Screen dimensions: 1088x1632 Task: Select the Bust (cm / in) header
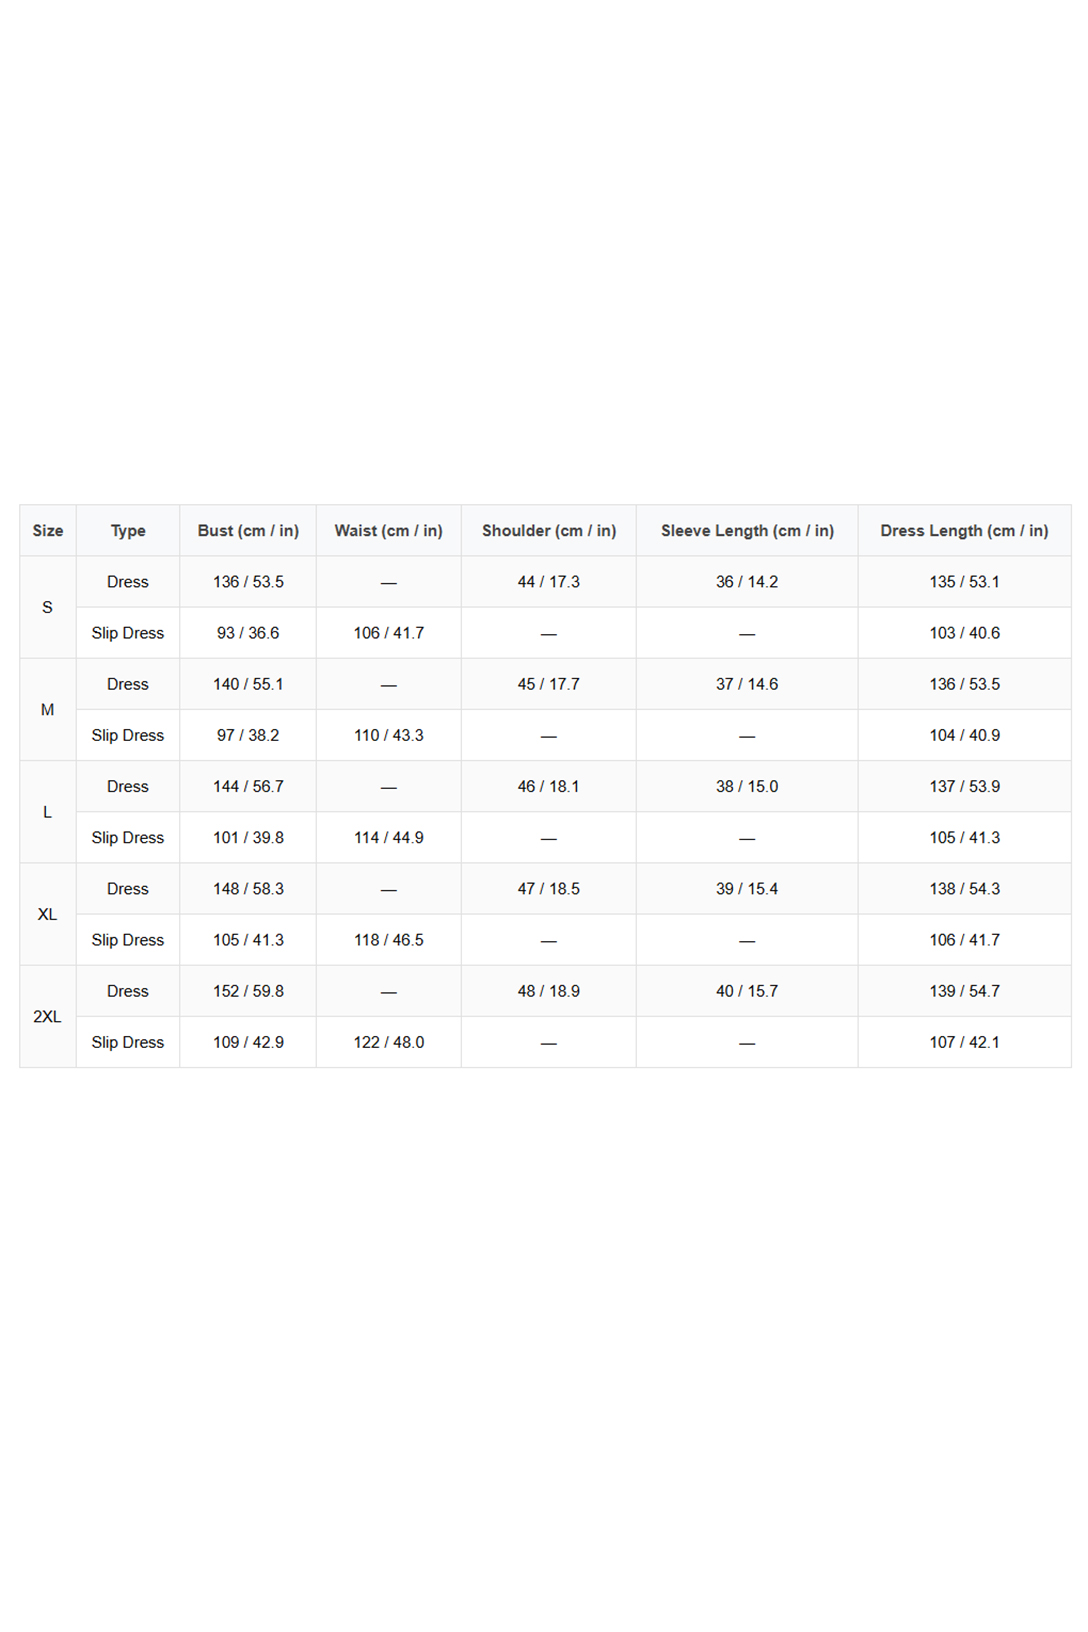click(x=248, y=531)
